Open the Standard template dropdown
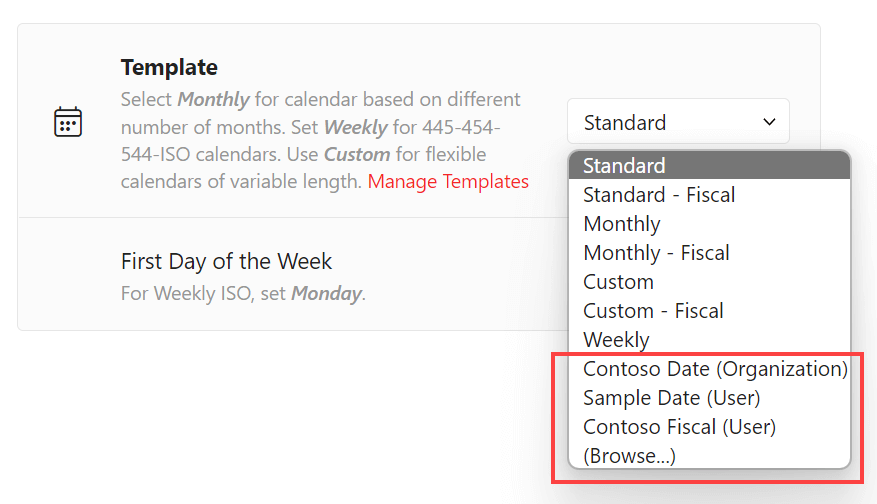The height and width of the screenshot is (504, 877). 678,121
